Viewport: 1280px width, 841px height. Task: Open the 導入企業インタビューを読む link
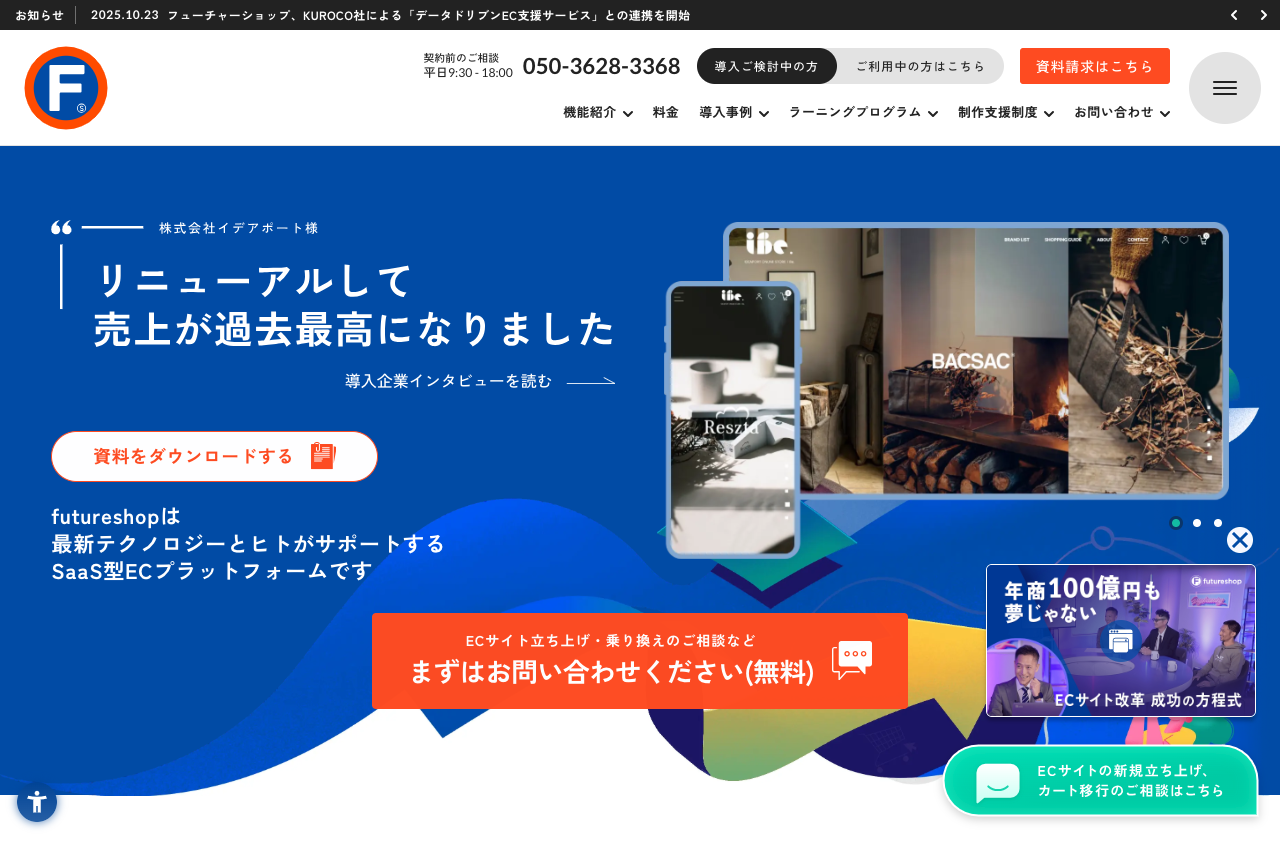(x=447, y=381)
